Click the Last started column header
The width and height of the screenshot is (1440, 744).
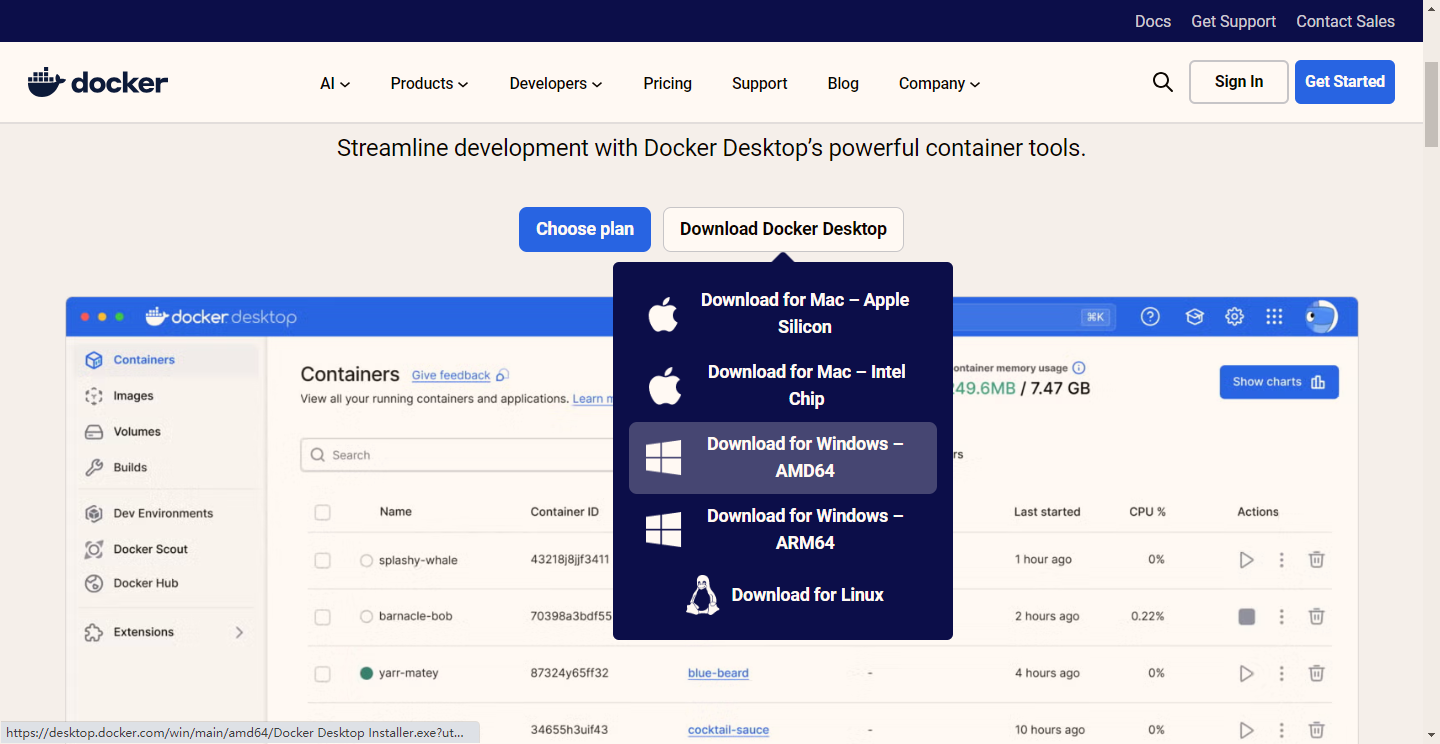[1047, 512]
